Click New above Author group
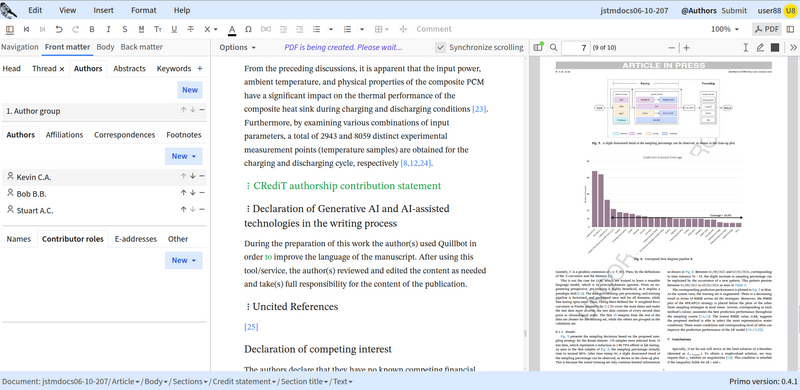This screenshot has width=800, height=390. 190,90
